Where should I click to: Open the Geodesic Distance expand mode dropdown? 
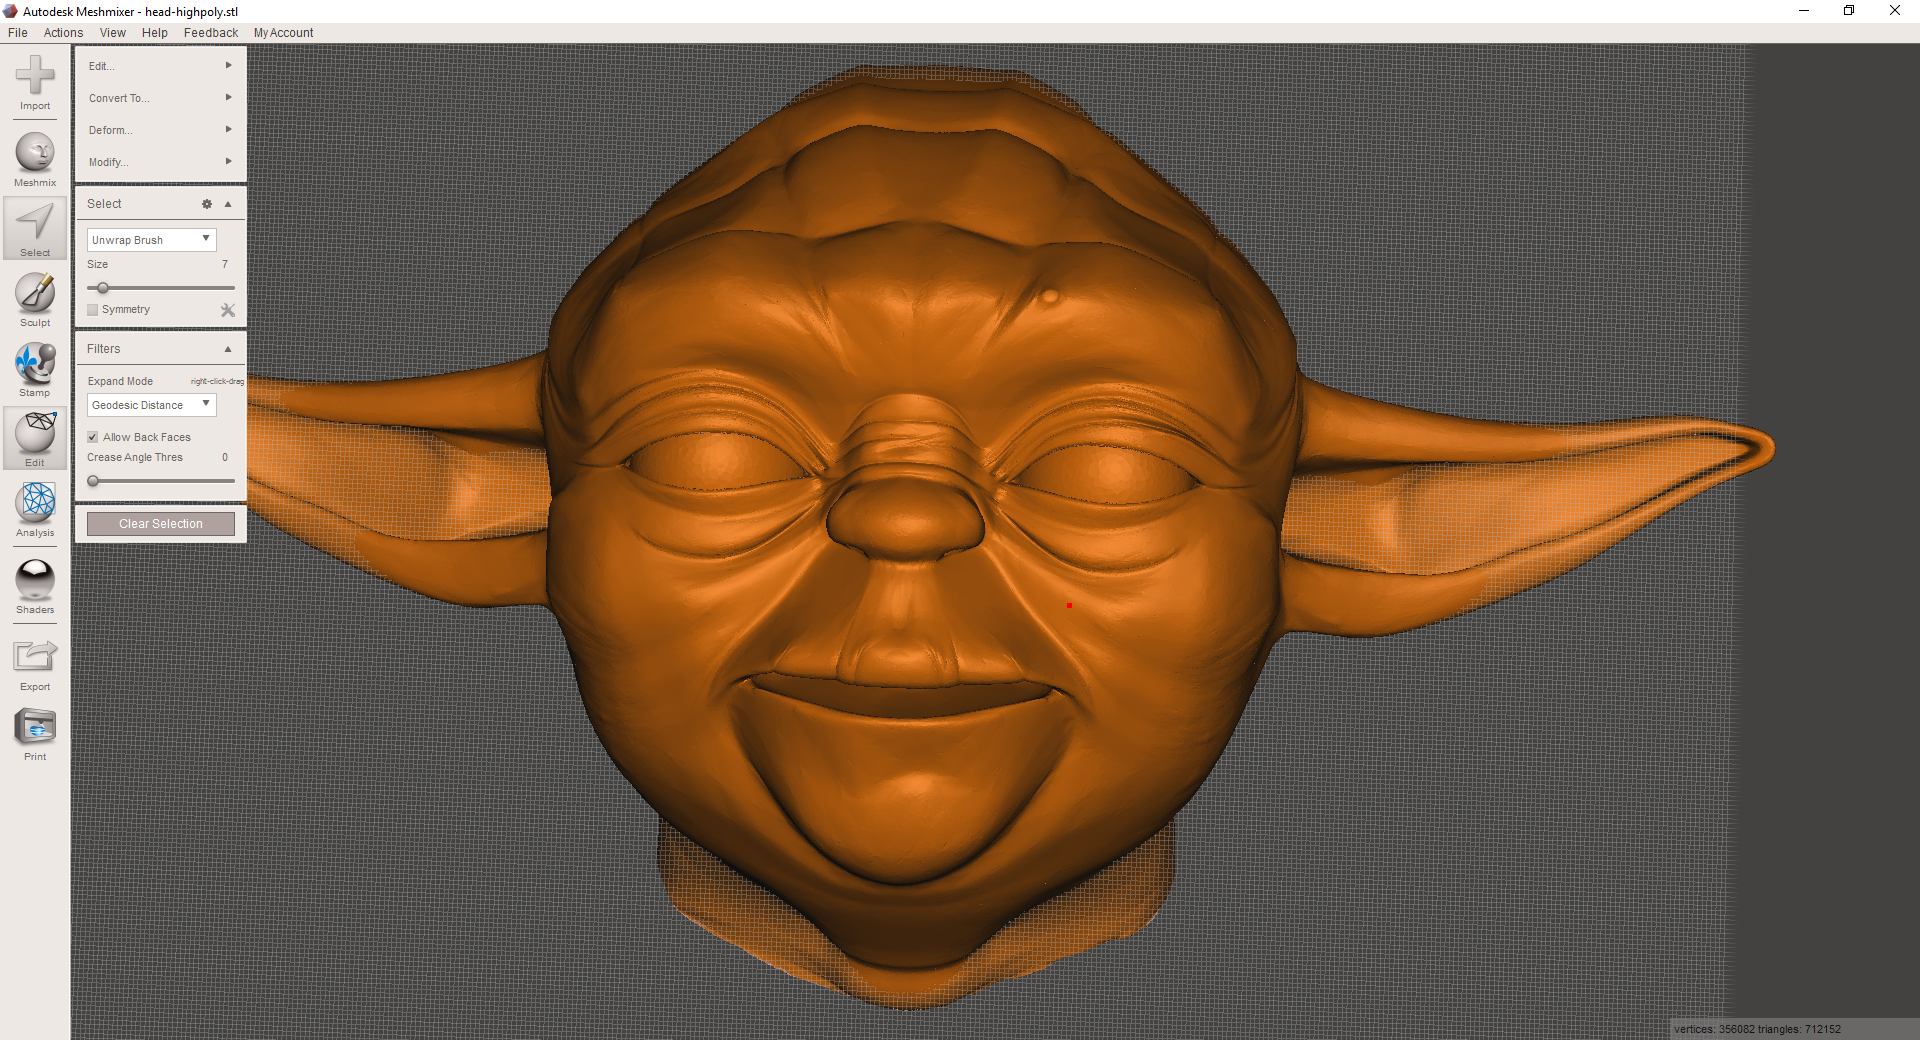151,405
